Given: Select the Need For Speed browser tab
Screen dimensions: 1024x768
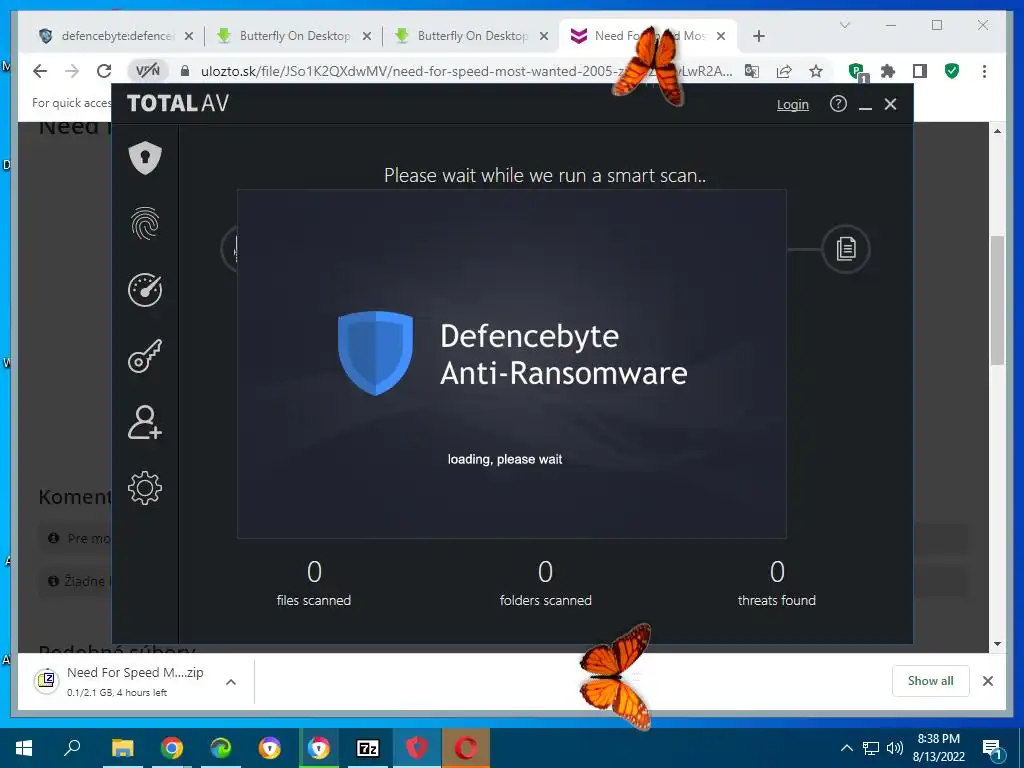Looking at the screenshot, I should [x=640, y=36].
